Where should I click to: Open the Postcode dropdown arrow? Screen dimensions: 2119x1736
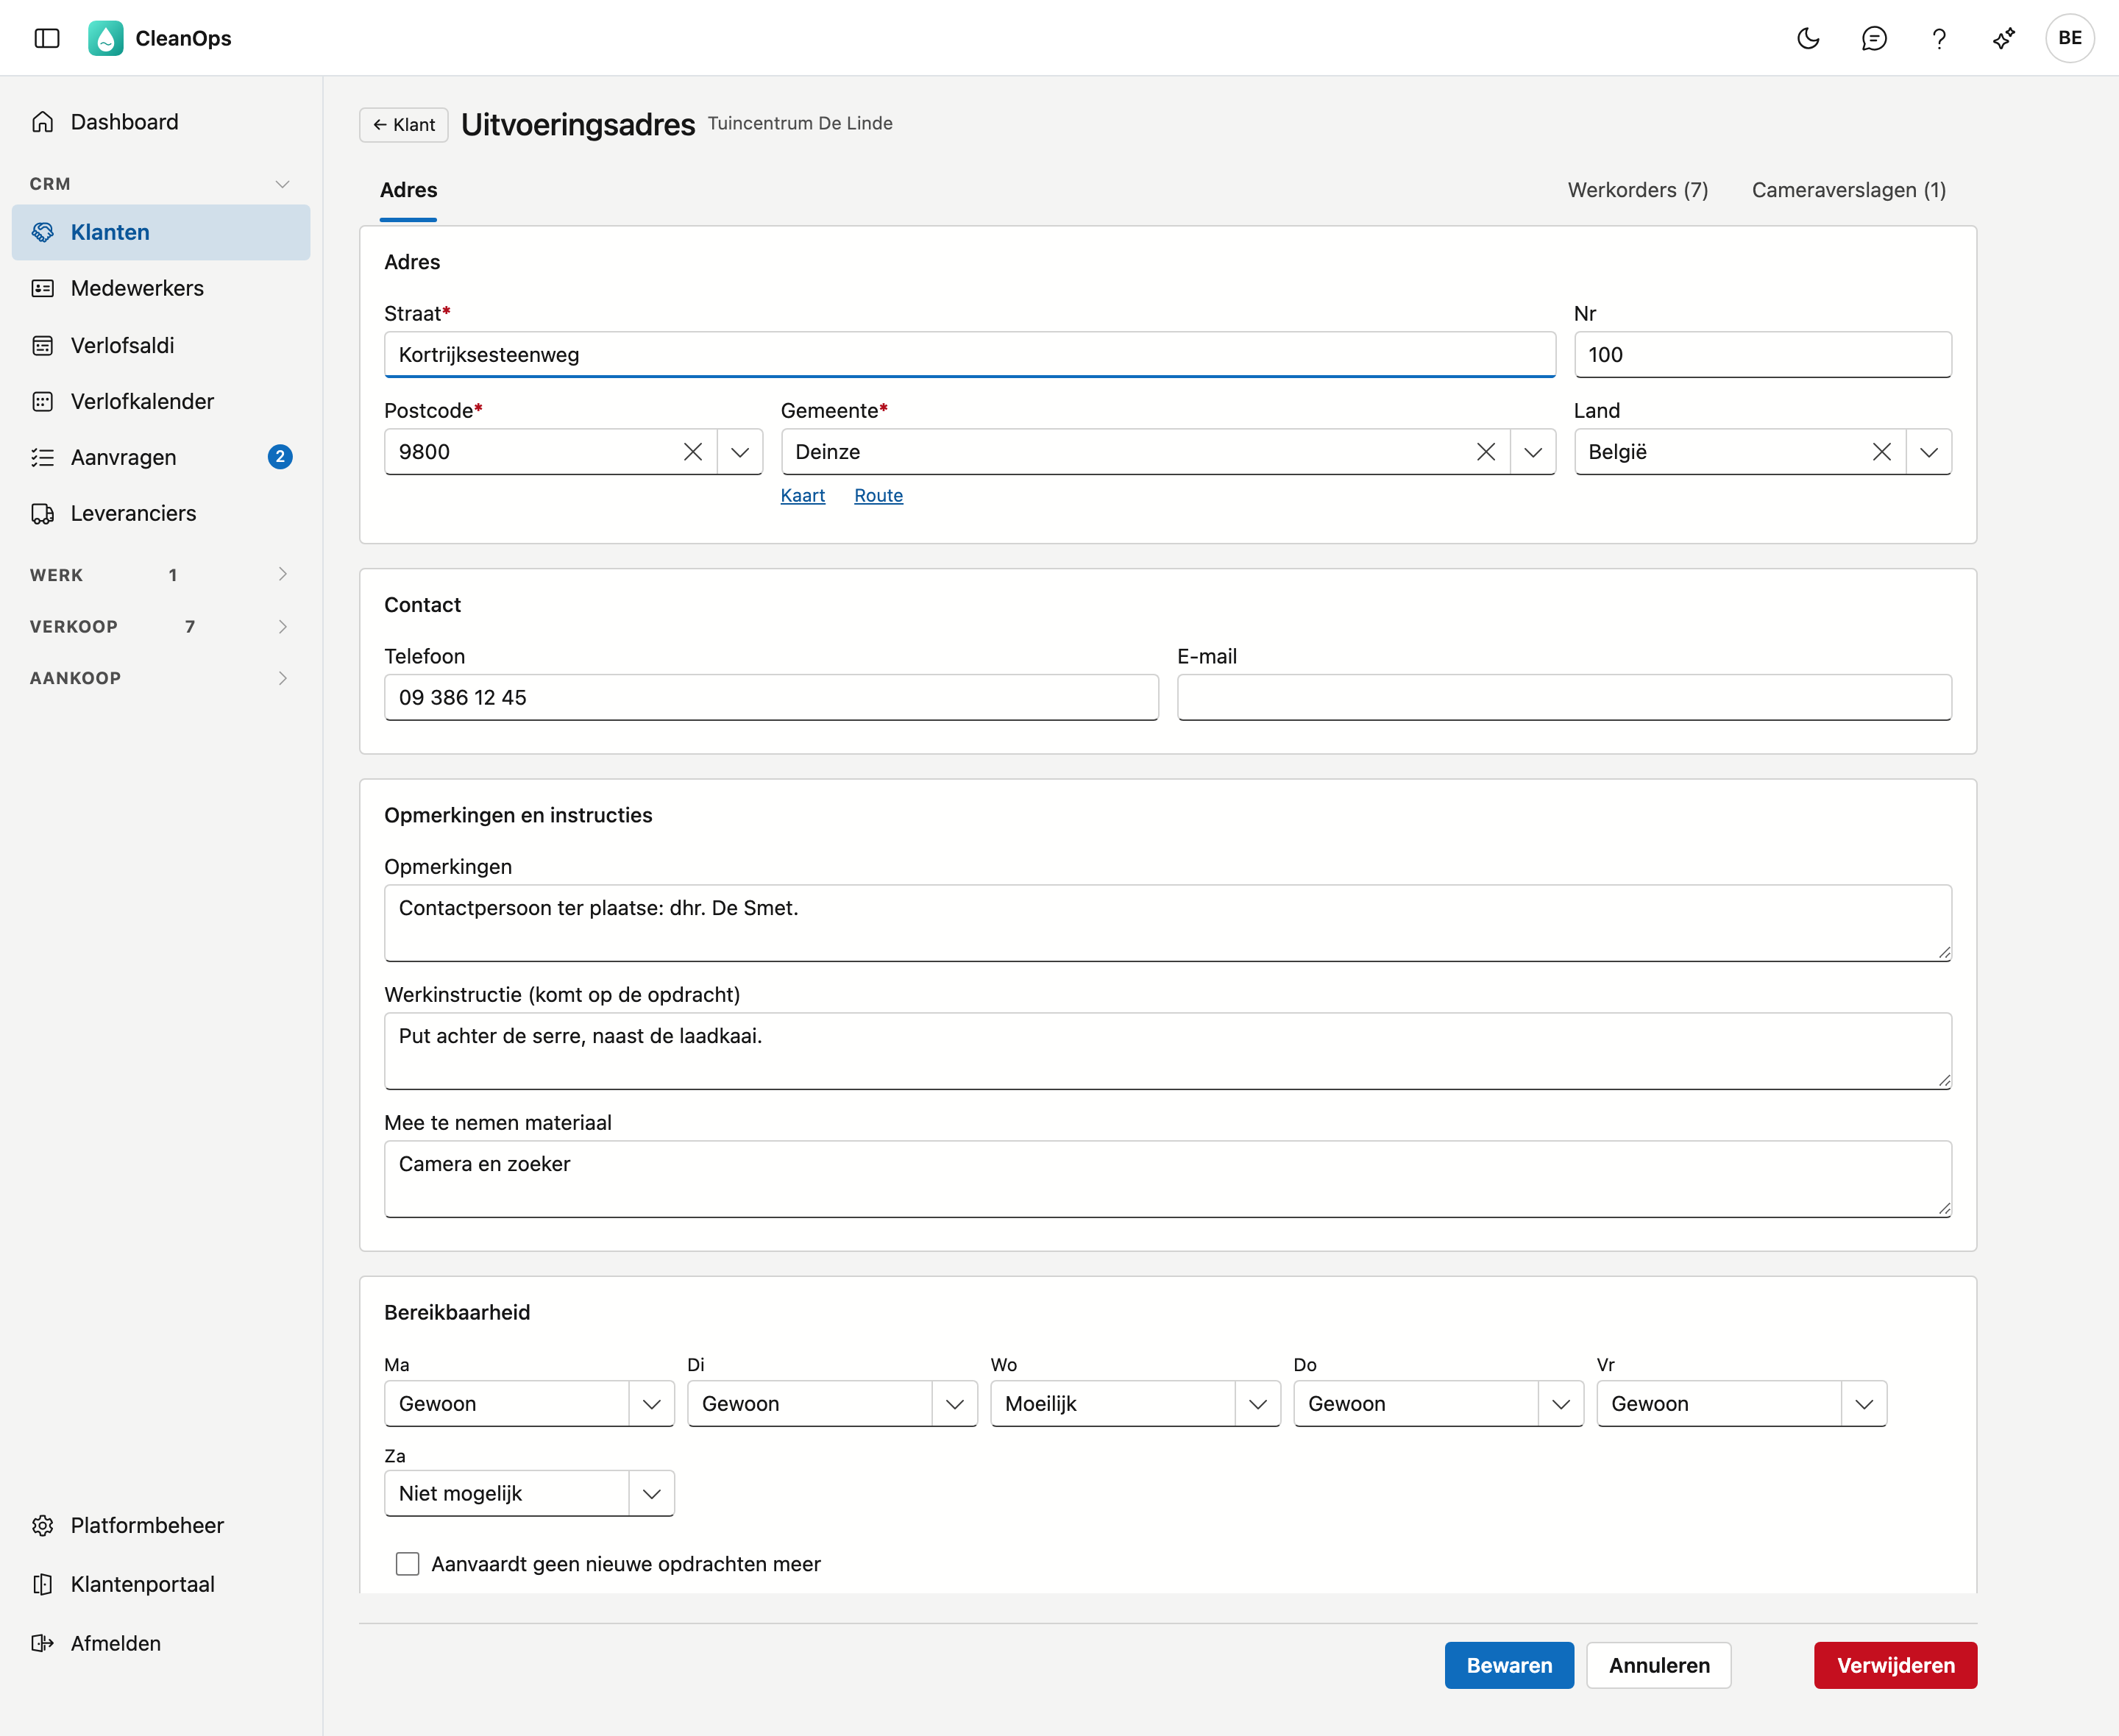740,452
